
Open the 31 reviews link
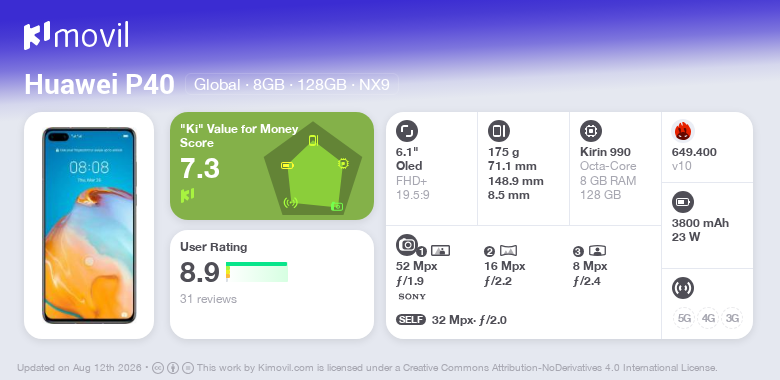tap(208, 299)
